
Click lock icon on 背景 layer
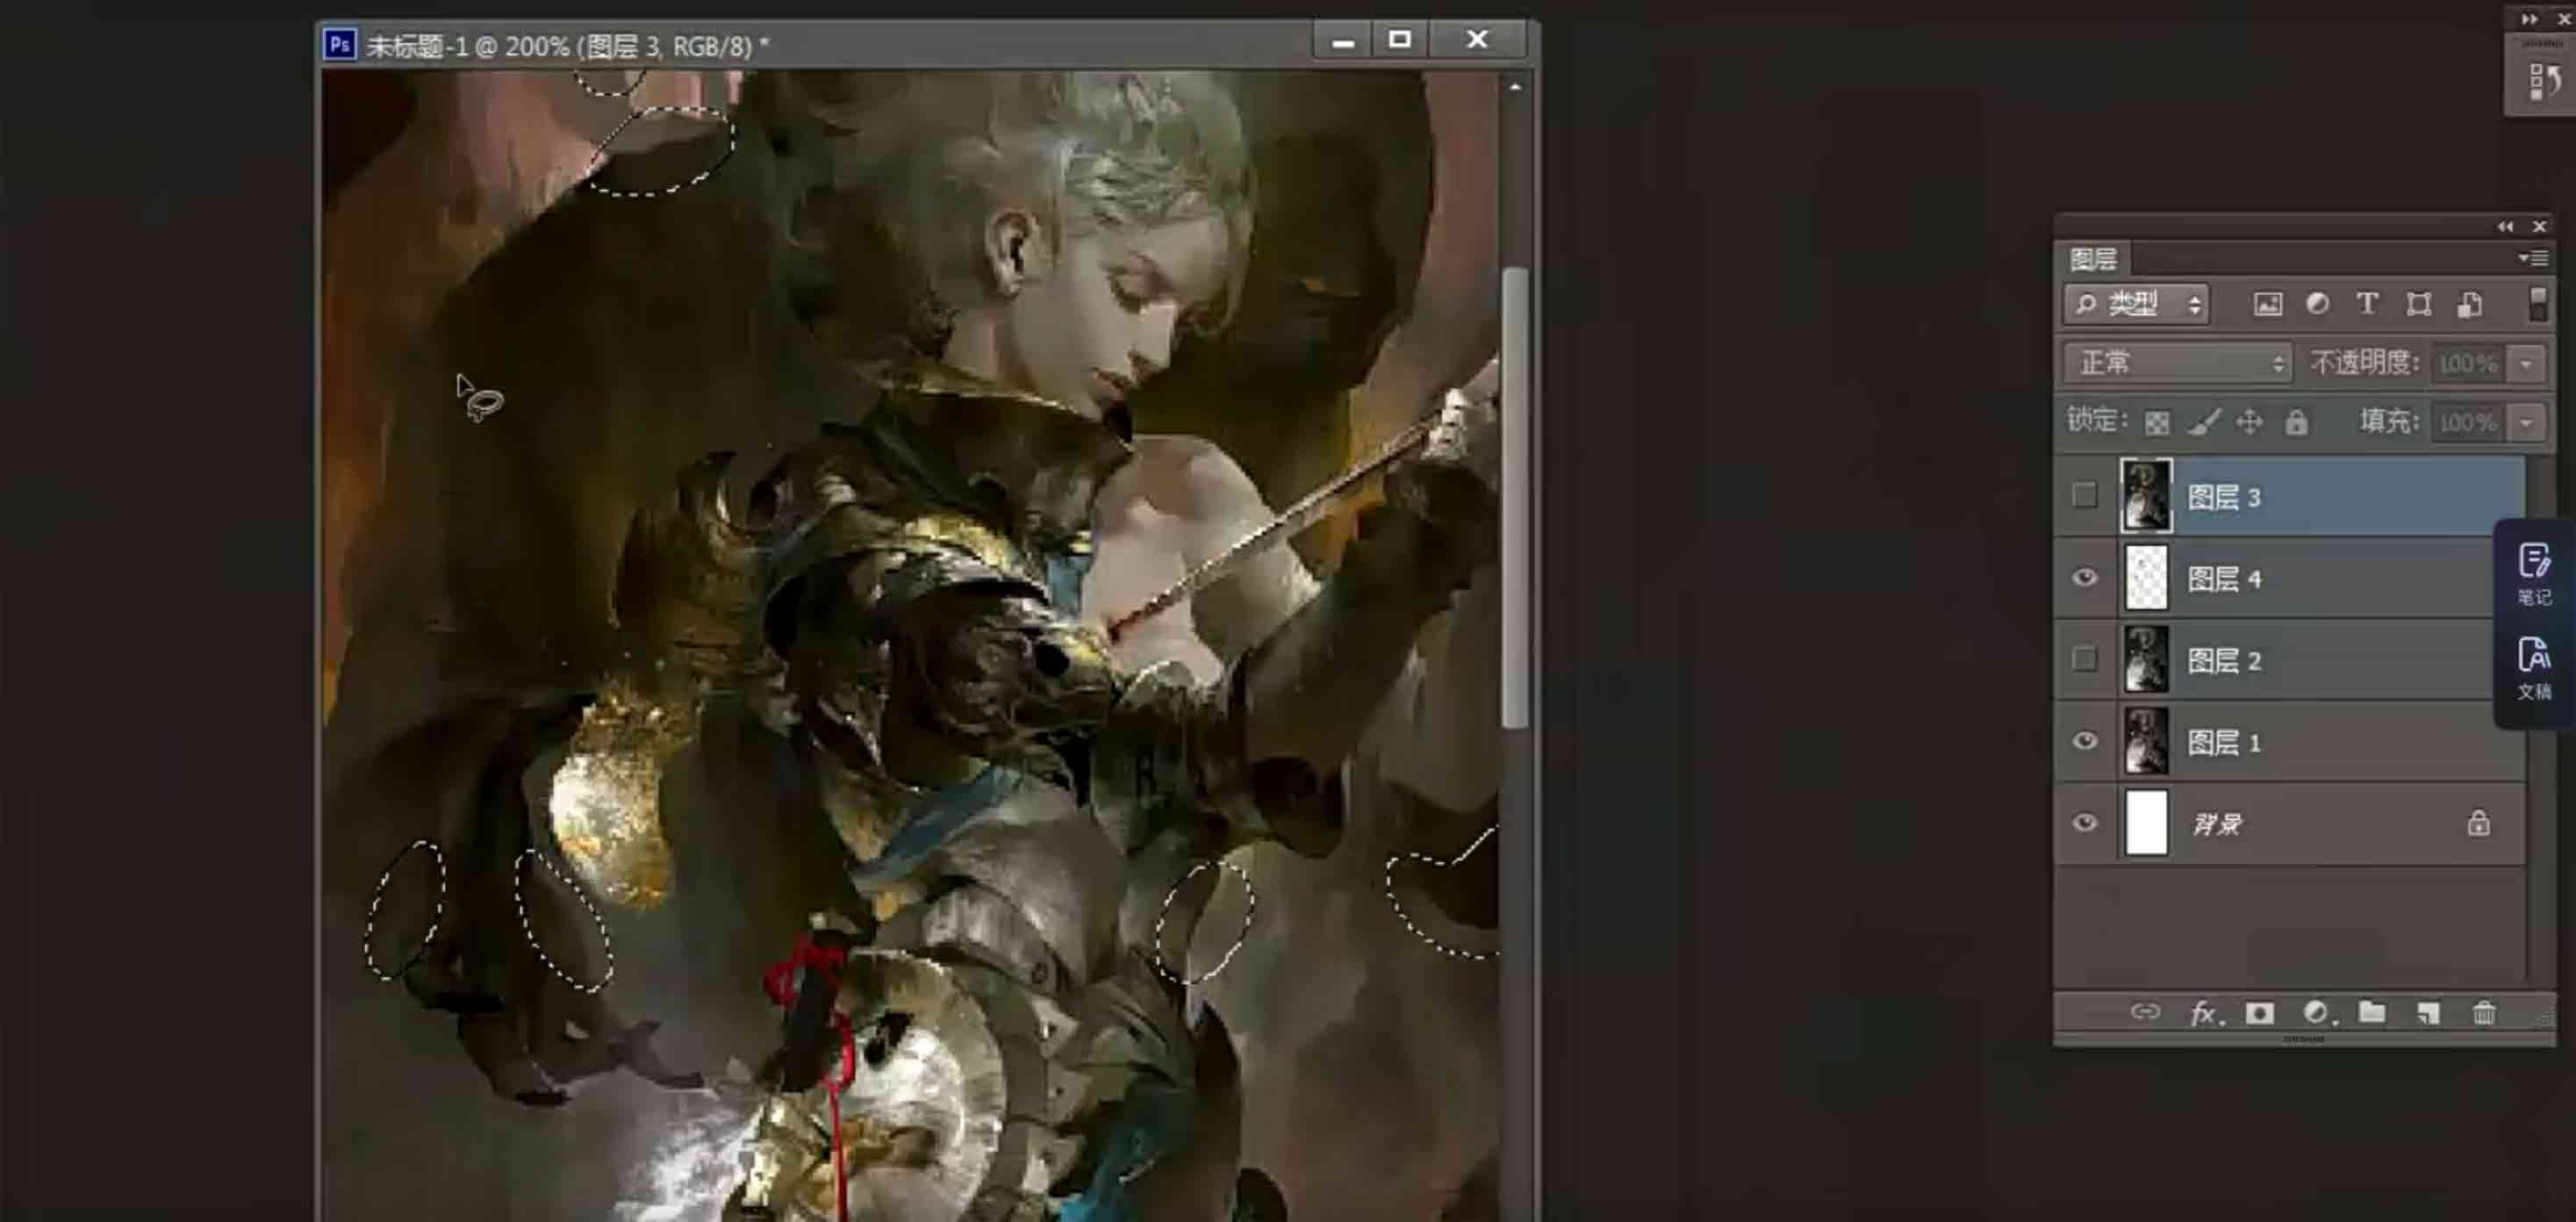(x=2477, y=823)
